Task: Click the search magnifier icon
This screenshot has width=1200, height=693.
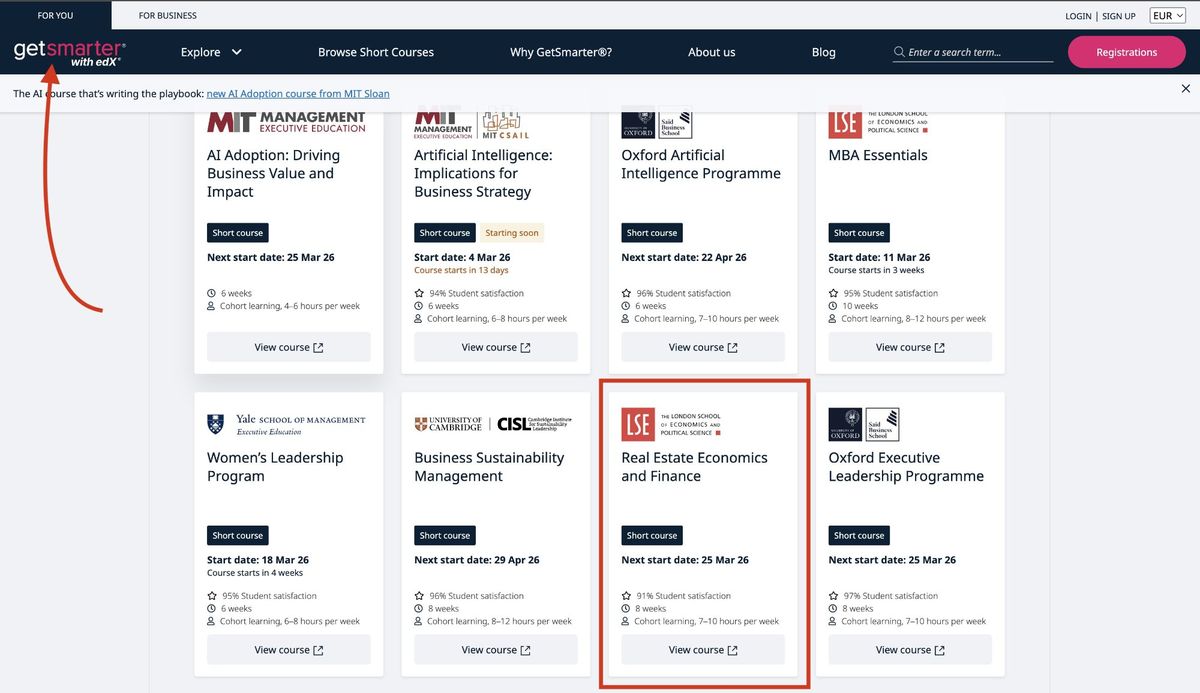Action: (899, 51)
